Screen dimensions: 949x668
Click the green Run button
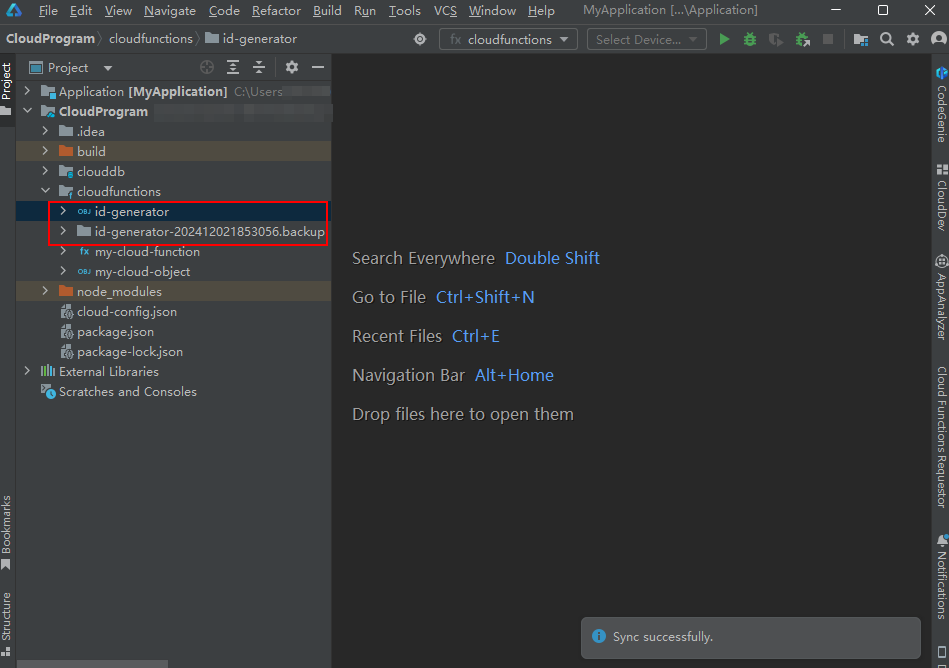tap(724, 40)
